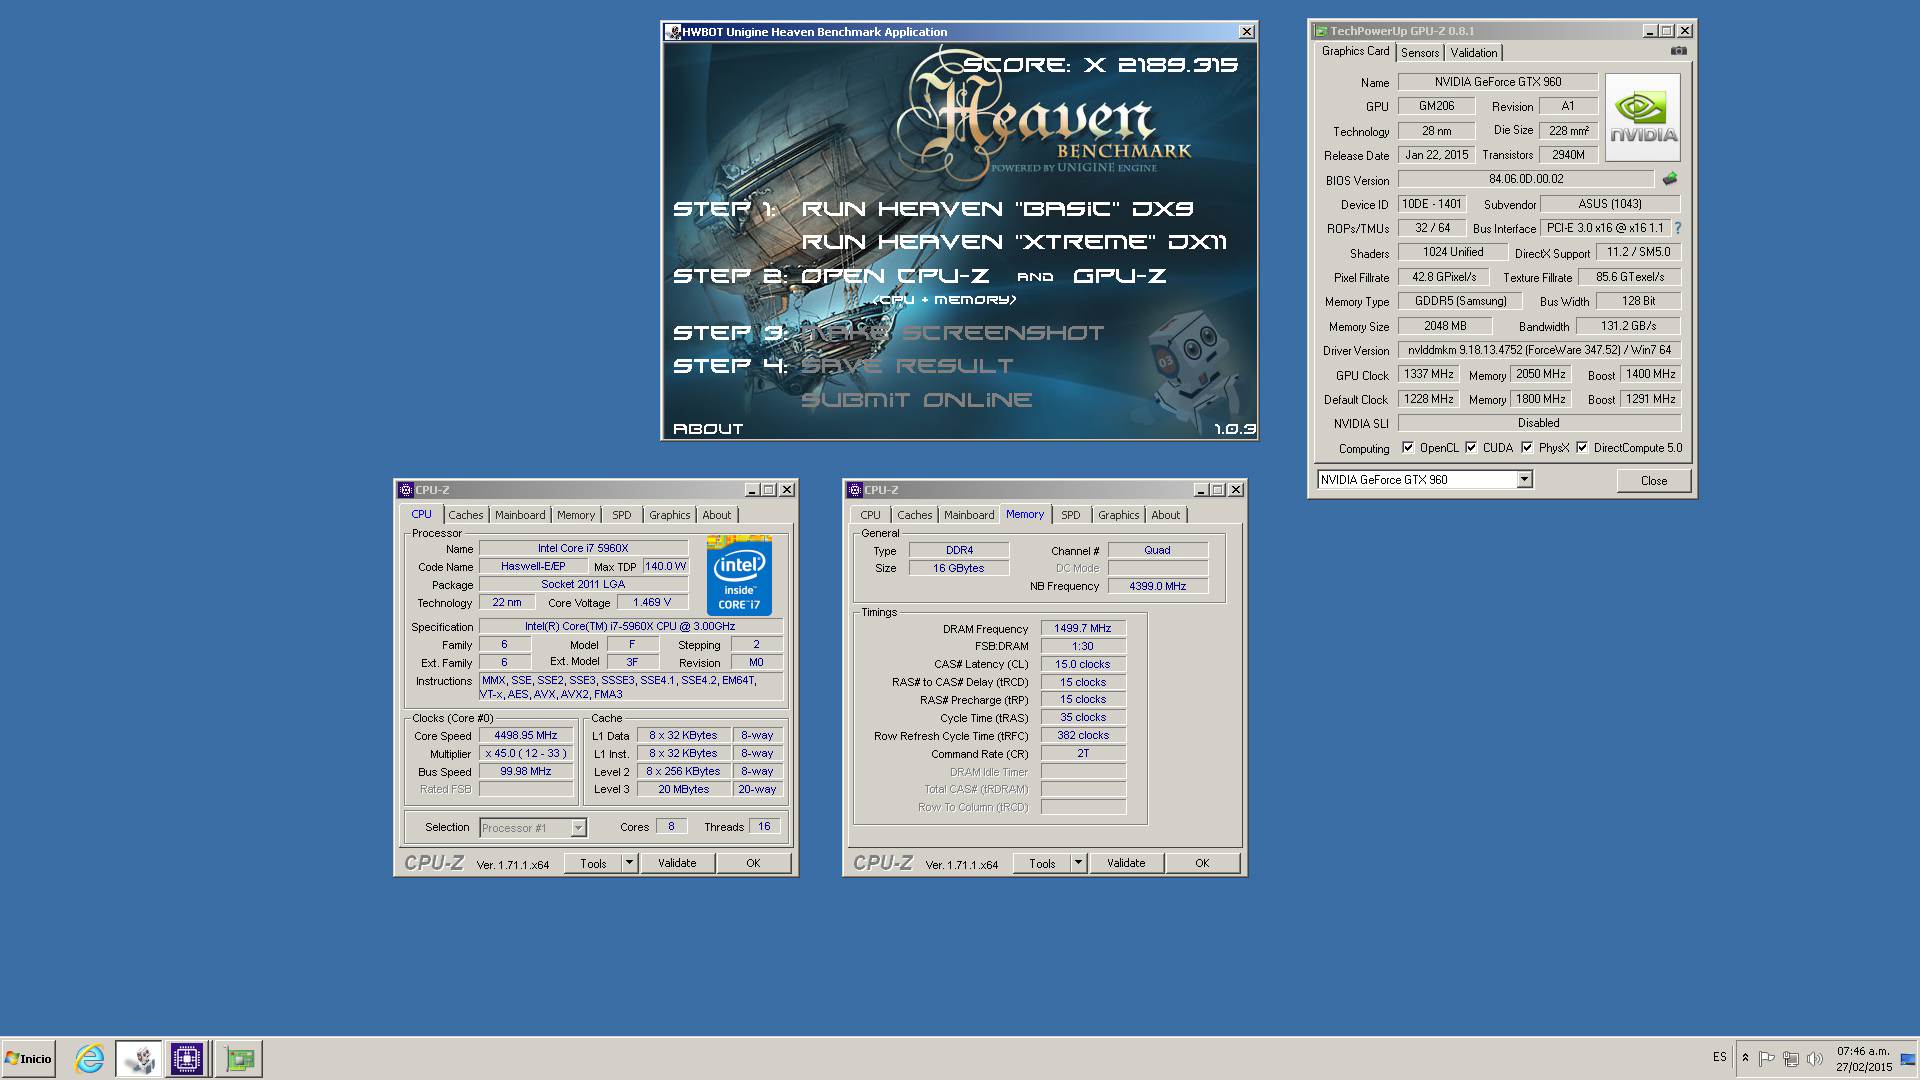The height and width of the screenshot is (1080, 1920).
Task: Click Run Heaven "Xtreme" DX11
Action: [1014, 242]
